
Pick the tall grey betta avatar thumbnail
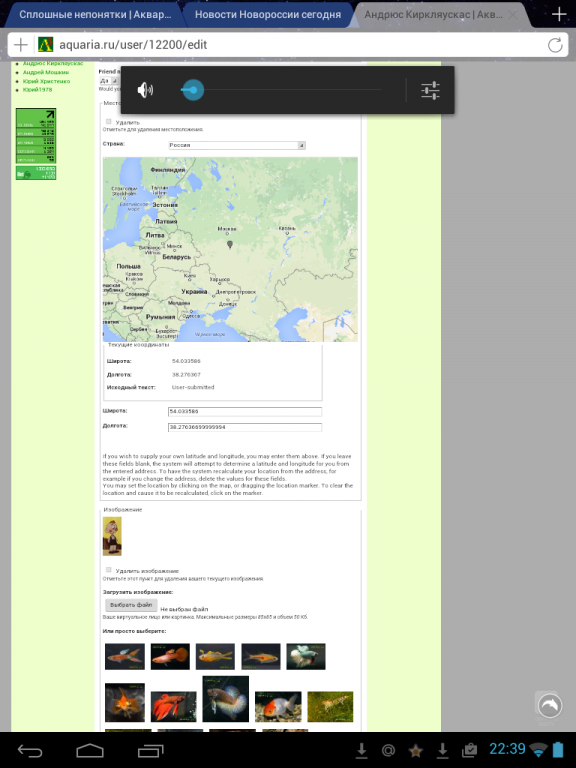coord(225,699)
